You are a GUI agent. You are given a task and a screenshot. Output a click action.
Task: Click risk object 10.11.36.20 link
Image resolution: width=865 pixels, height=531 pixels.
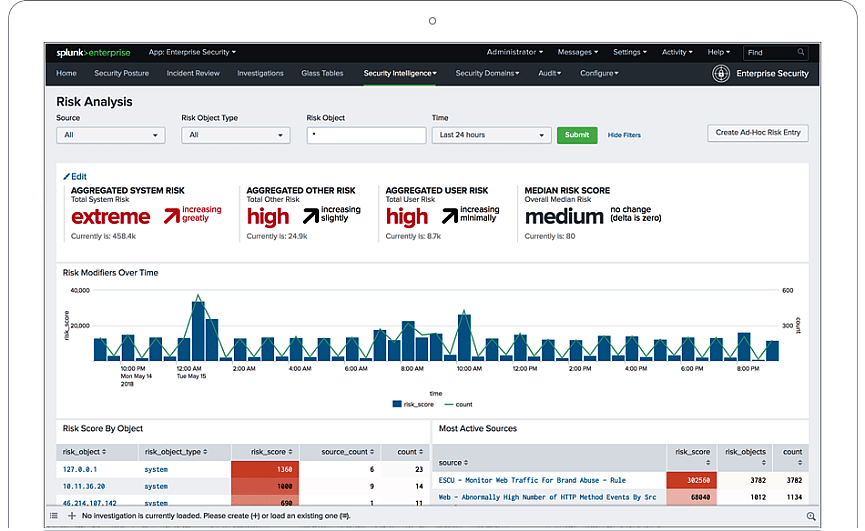[84, 486]
